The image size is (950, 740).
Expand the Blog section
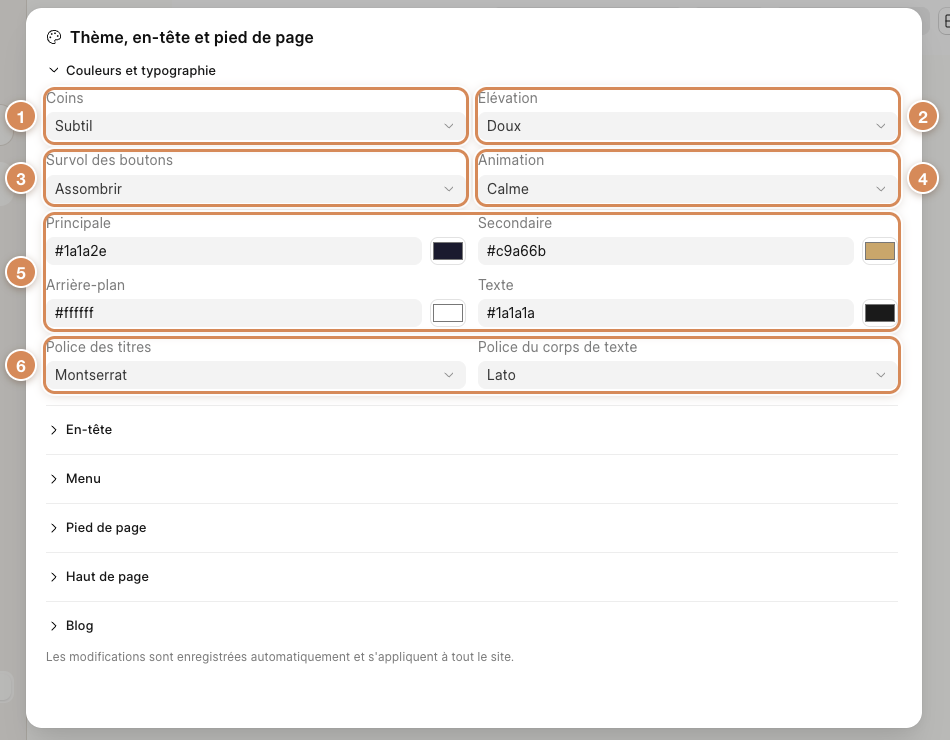point(472,626)
